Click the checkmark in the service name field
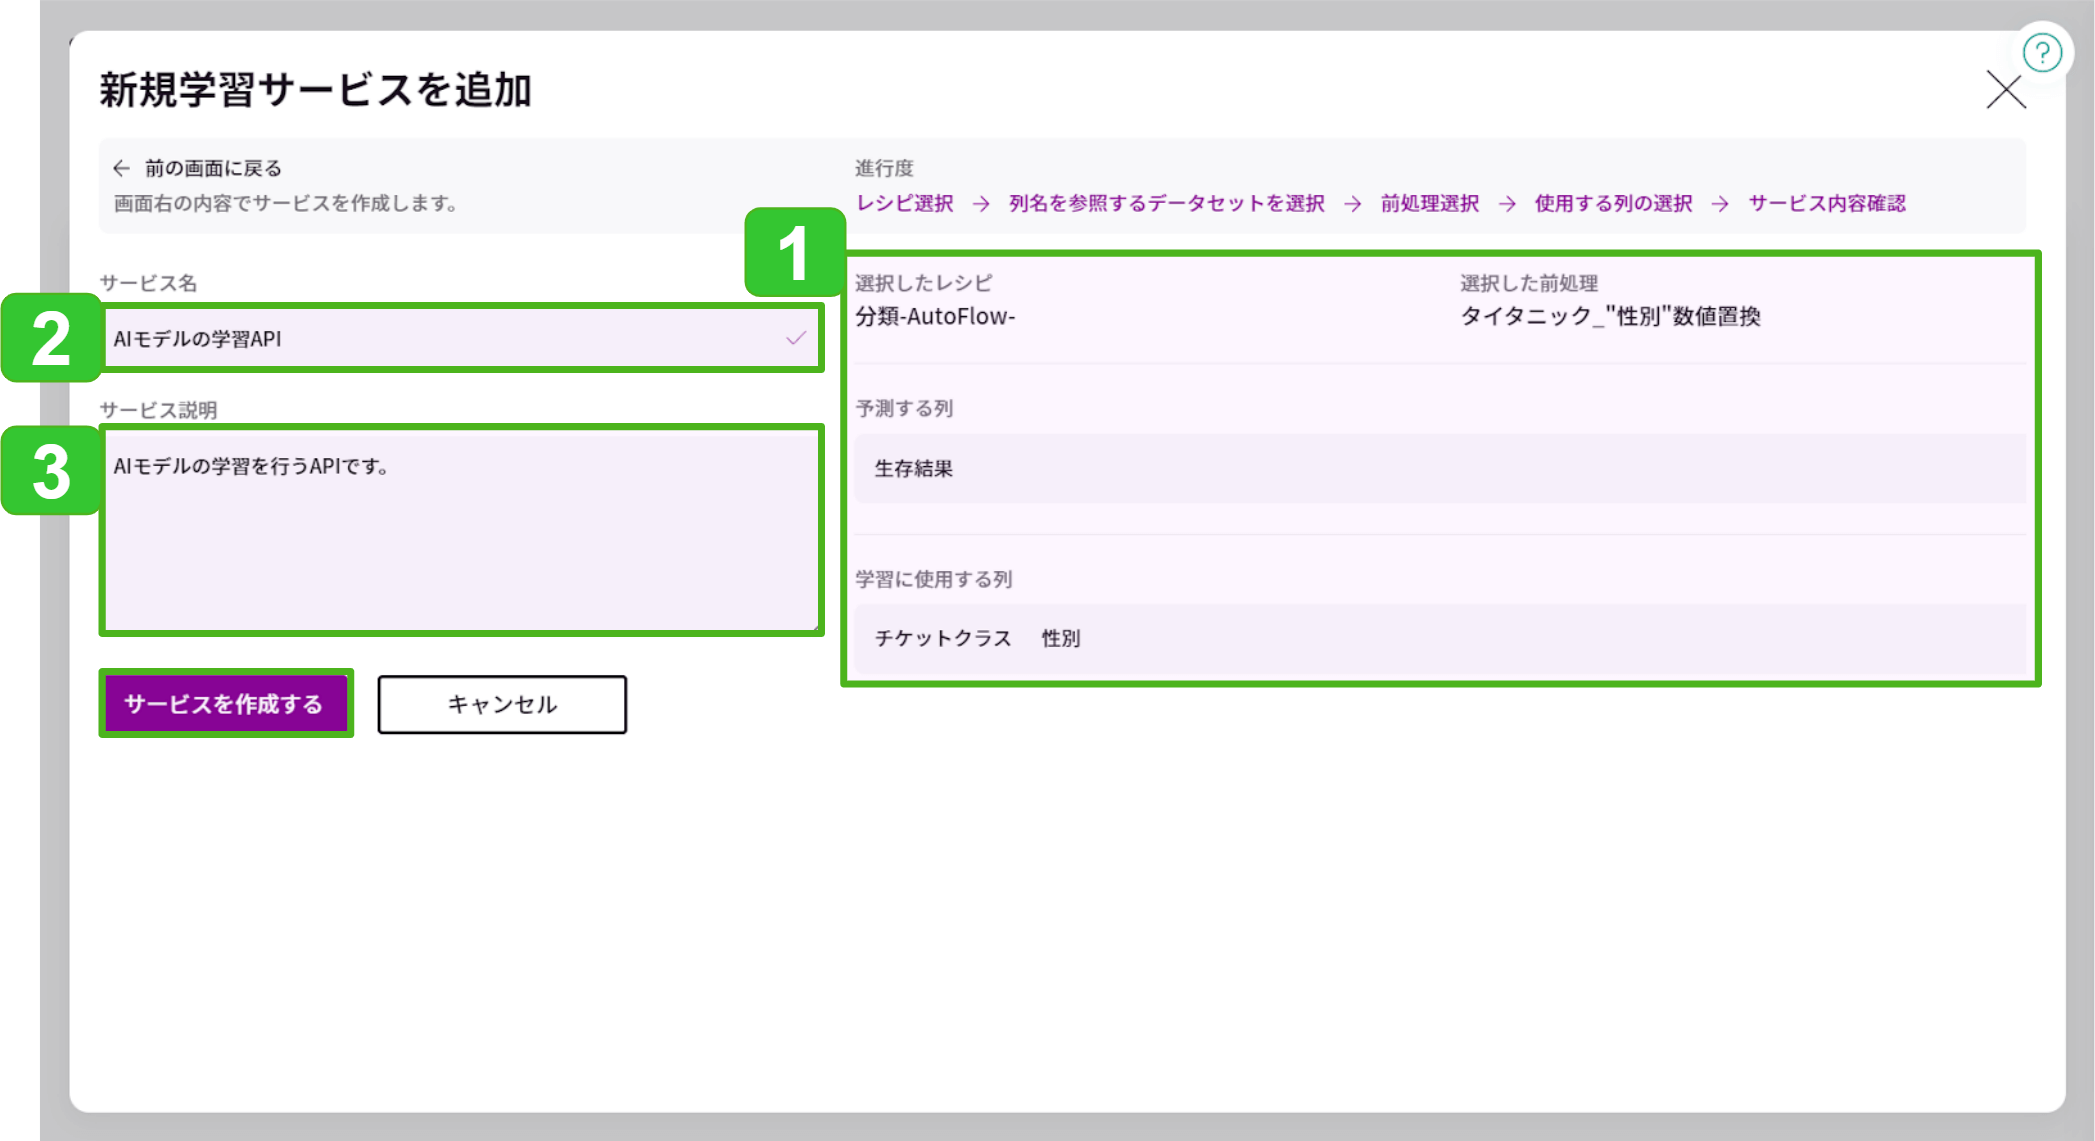The height and width of the screenshot is (1141, 2095). tap(795, 339)
